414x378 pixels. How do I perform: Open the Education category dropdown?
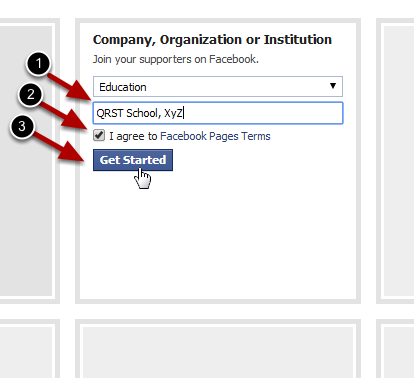(x=218, y=87)
